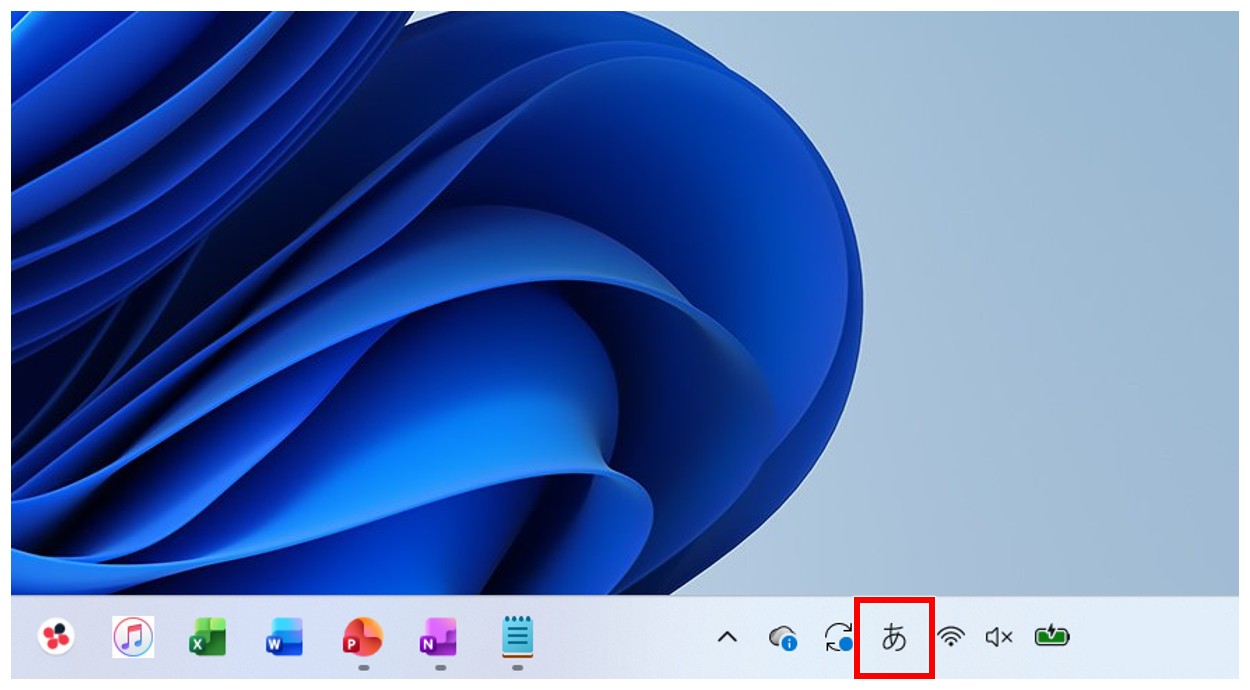Viewport: 1250px width, 690px height.
Task: Open the Wi-Fi network tray icon
Action: click(951, 637)
